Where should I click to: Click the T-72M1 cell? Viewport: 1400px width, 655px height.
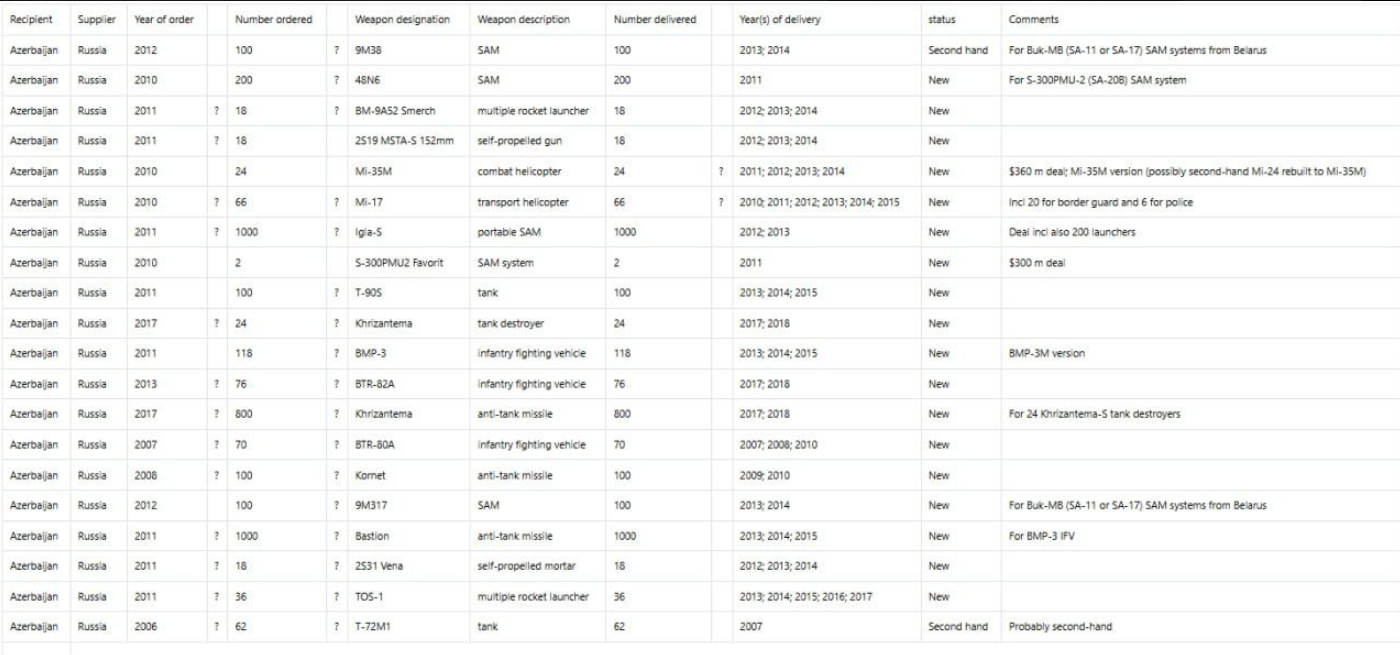click(374, 627)
